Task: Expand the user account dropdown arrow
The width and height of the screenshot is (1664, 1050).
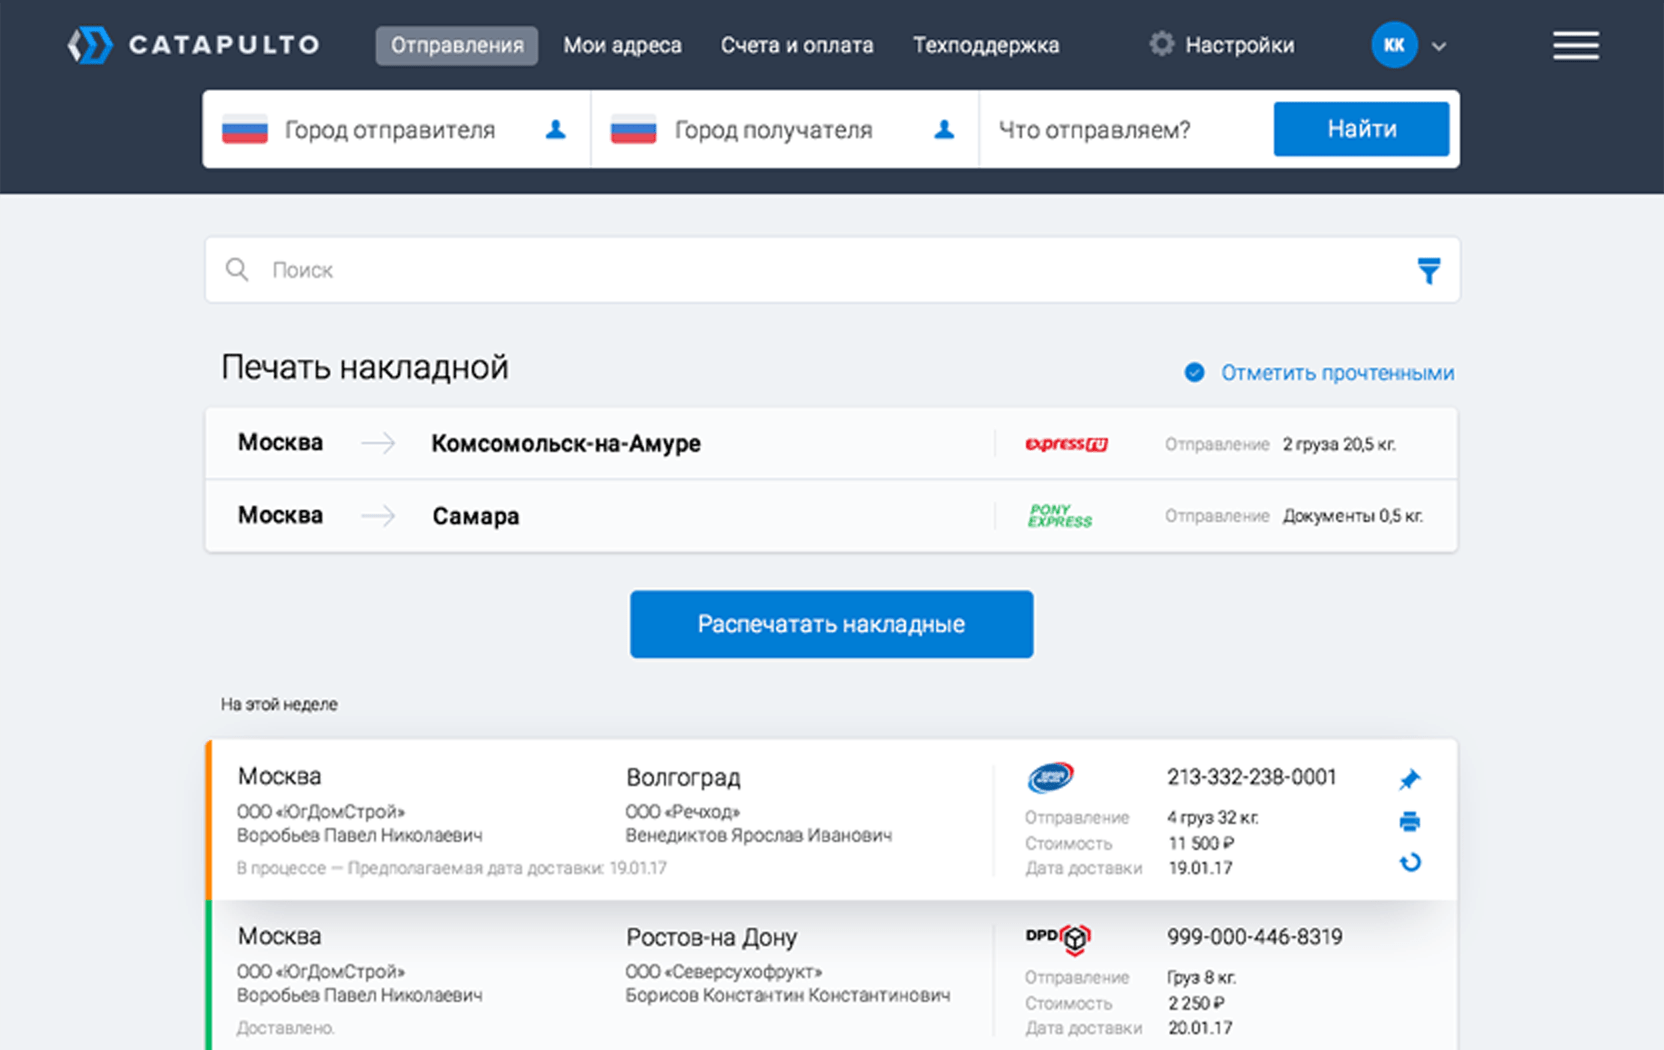Action: click(1439, 46)
